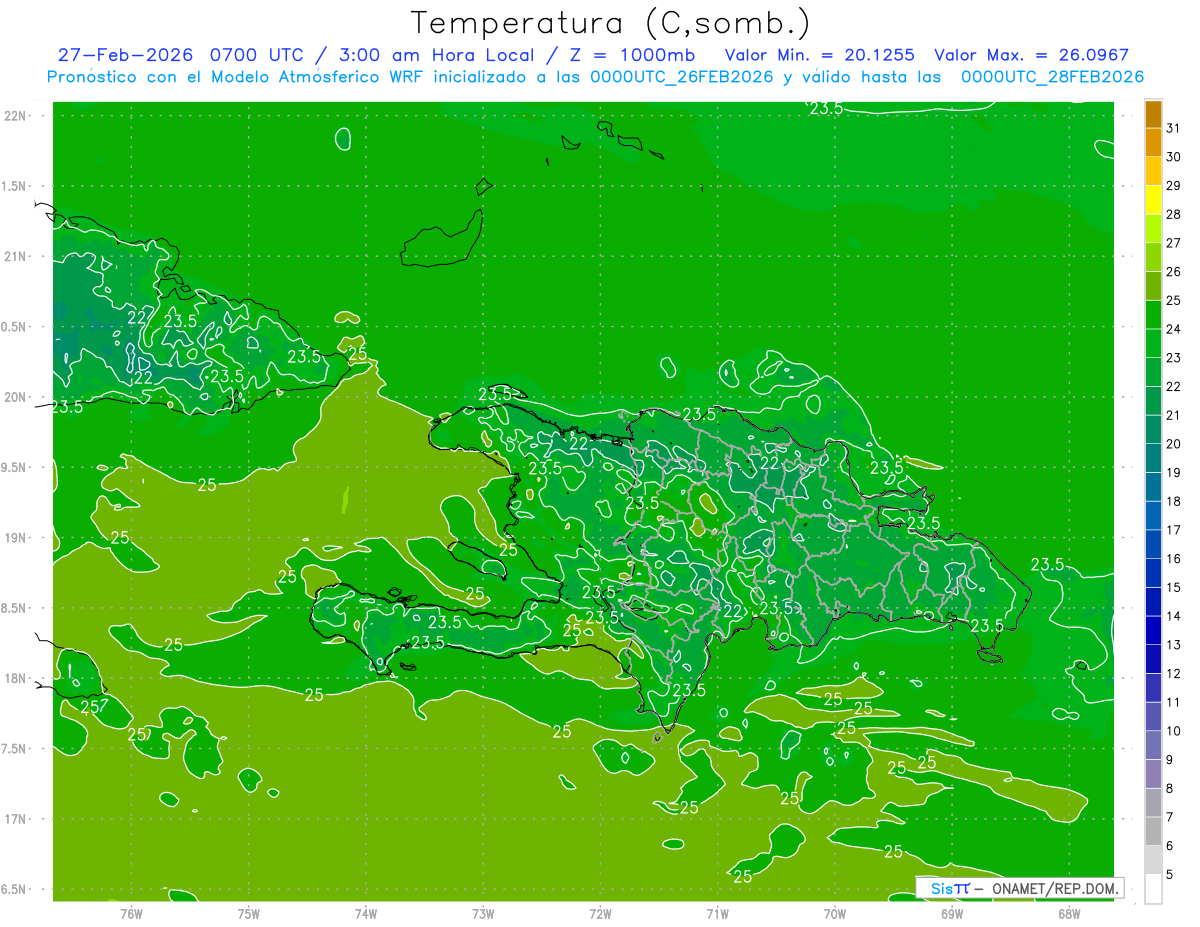Click the 69W longitude axis label
Image resolution: width=1200 pixels, height=927 pixels.
point(952,913)
